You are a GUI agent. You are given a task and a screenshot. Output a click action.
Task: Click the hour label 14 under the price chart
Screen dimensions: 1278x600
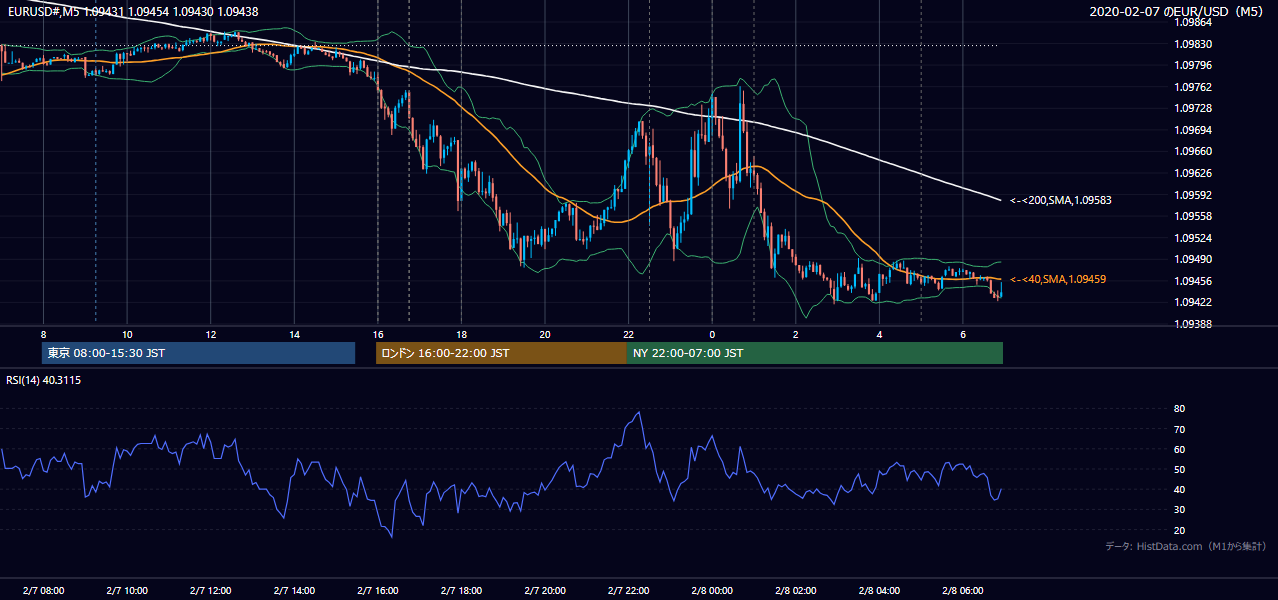pyautogui.click(x=294, y=334)
